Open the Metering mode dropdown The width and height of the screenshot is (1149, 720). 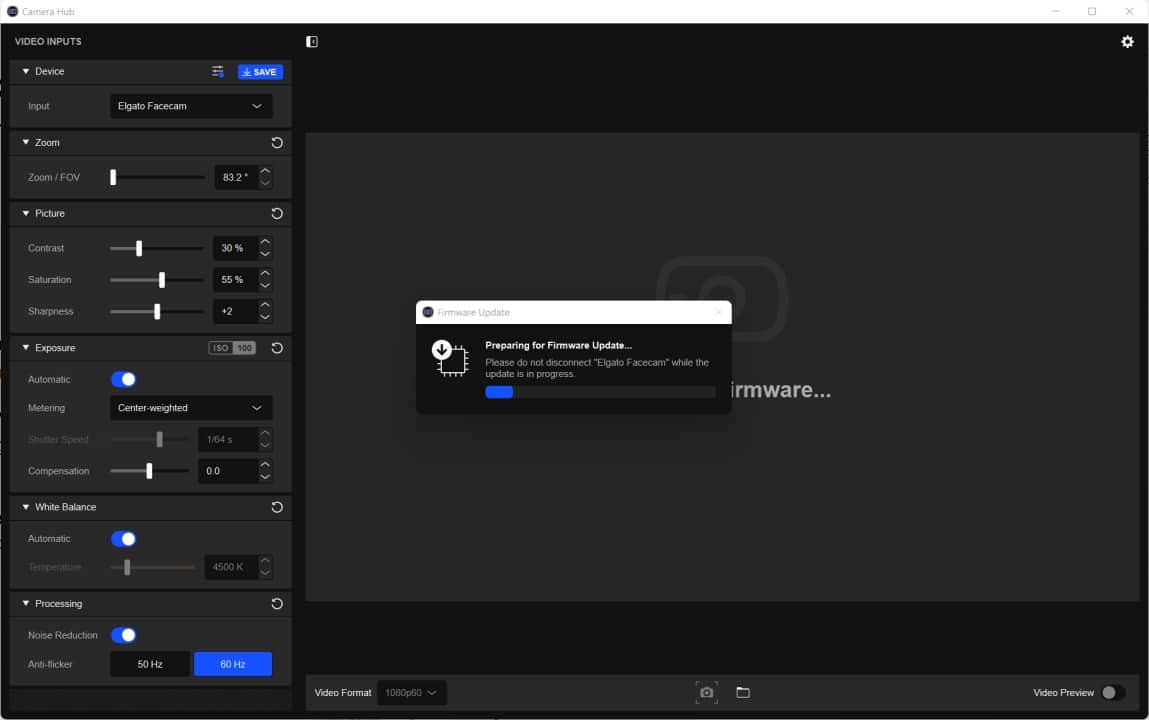click(190, 408)
